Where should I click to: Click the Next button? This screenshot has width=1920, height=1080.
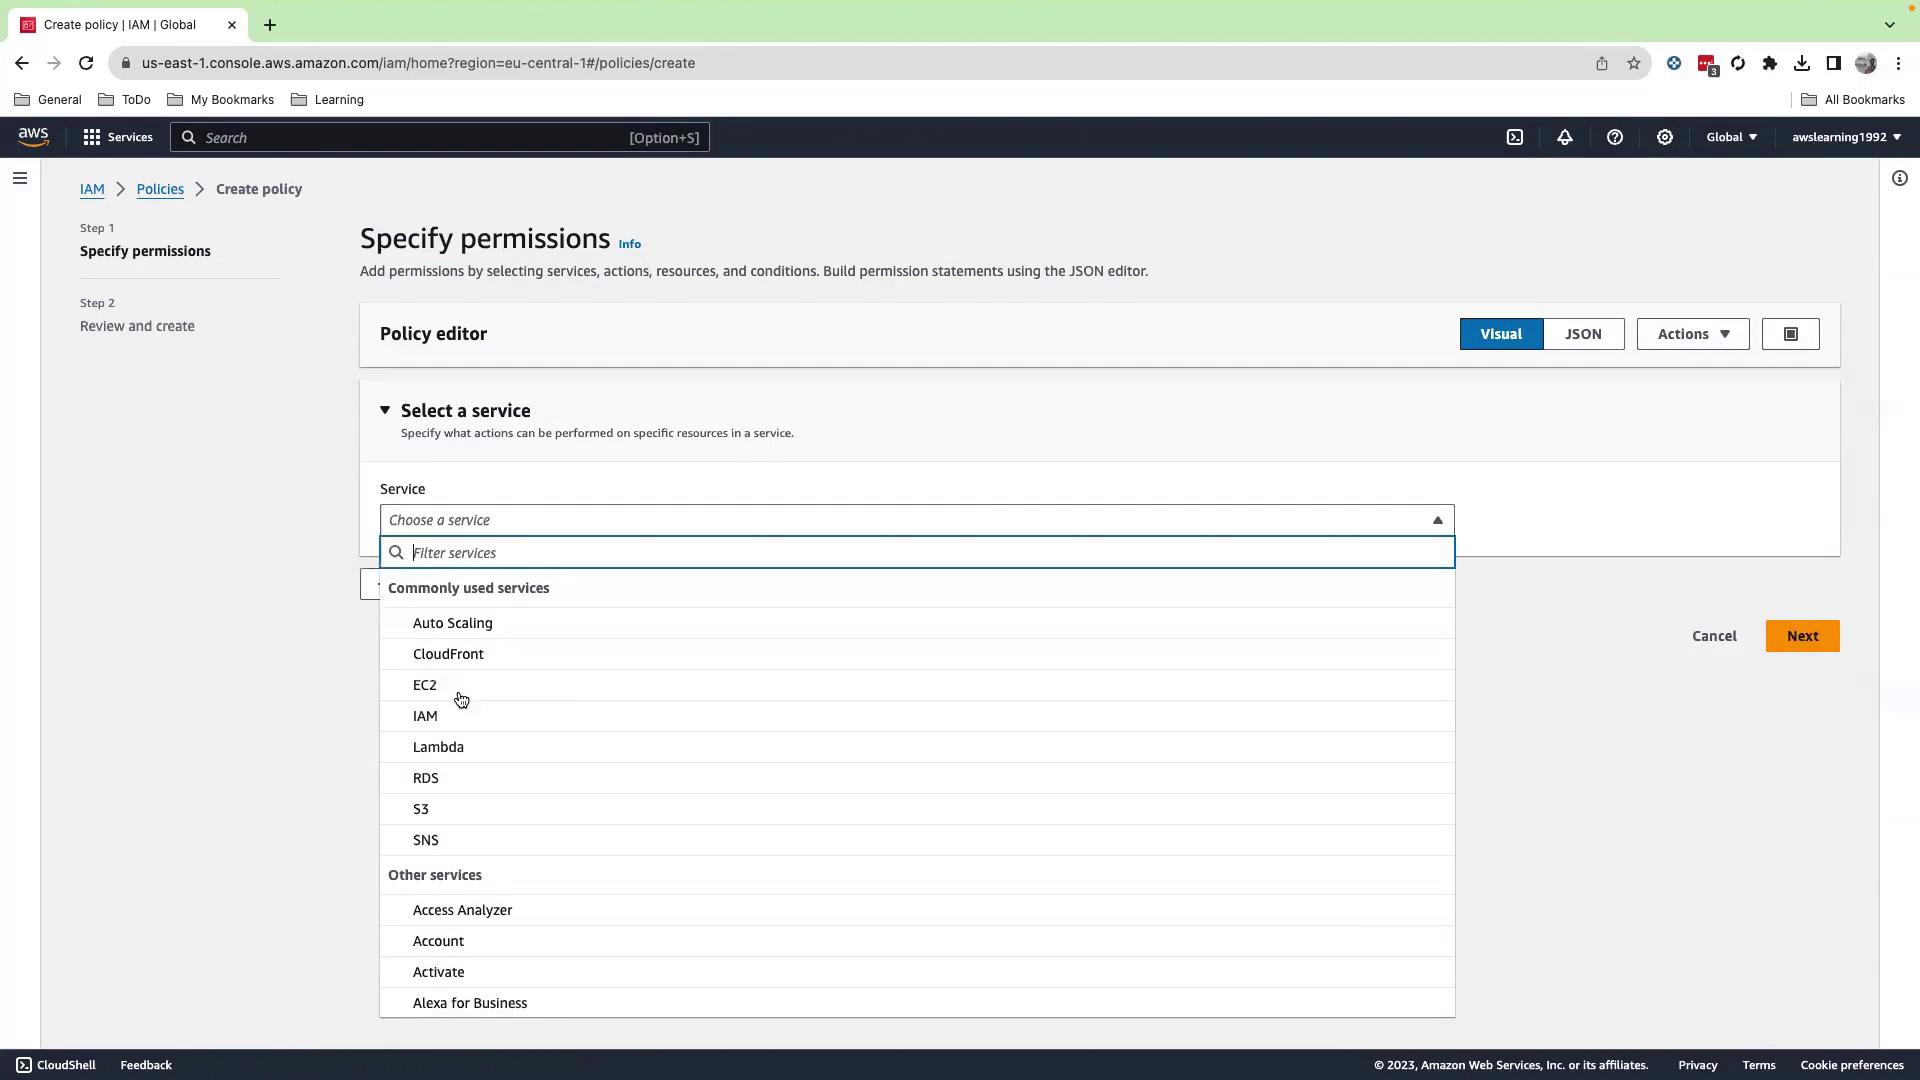pyautogui.click(x=1802, y=636)
